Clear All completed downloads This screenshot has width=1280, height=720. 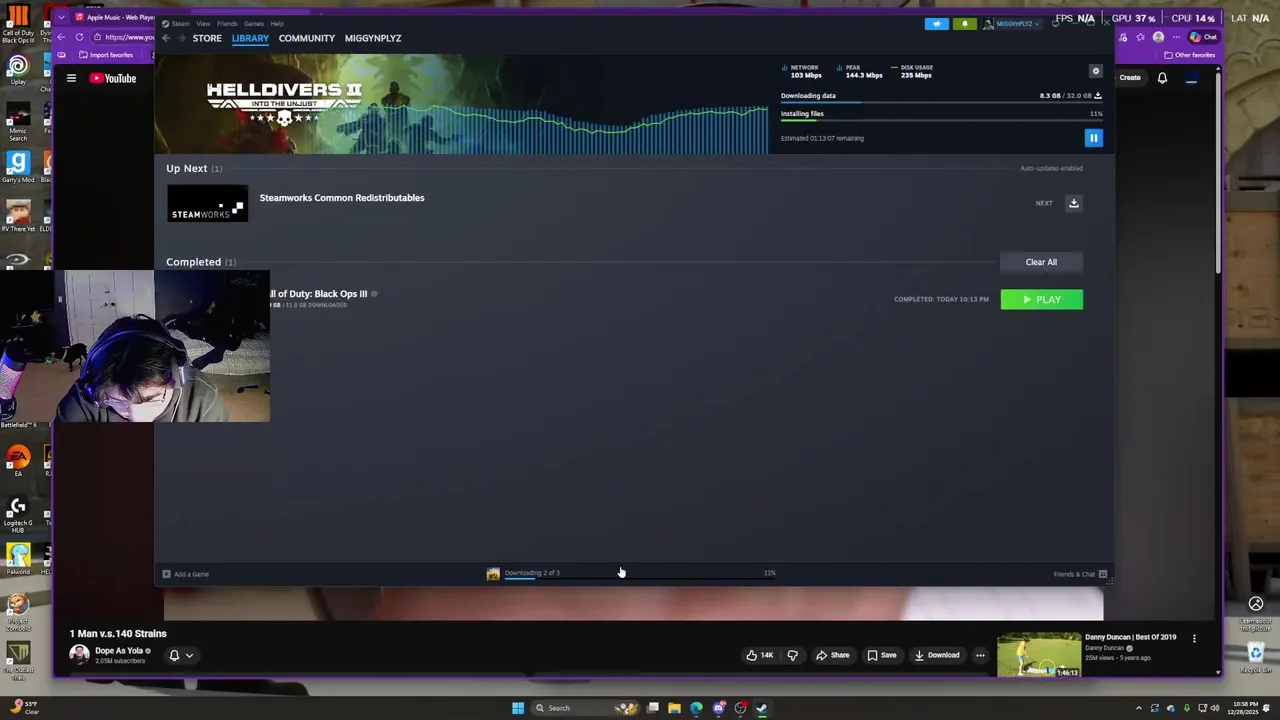[1041, 262]
